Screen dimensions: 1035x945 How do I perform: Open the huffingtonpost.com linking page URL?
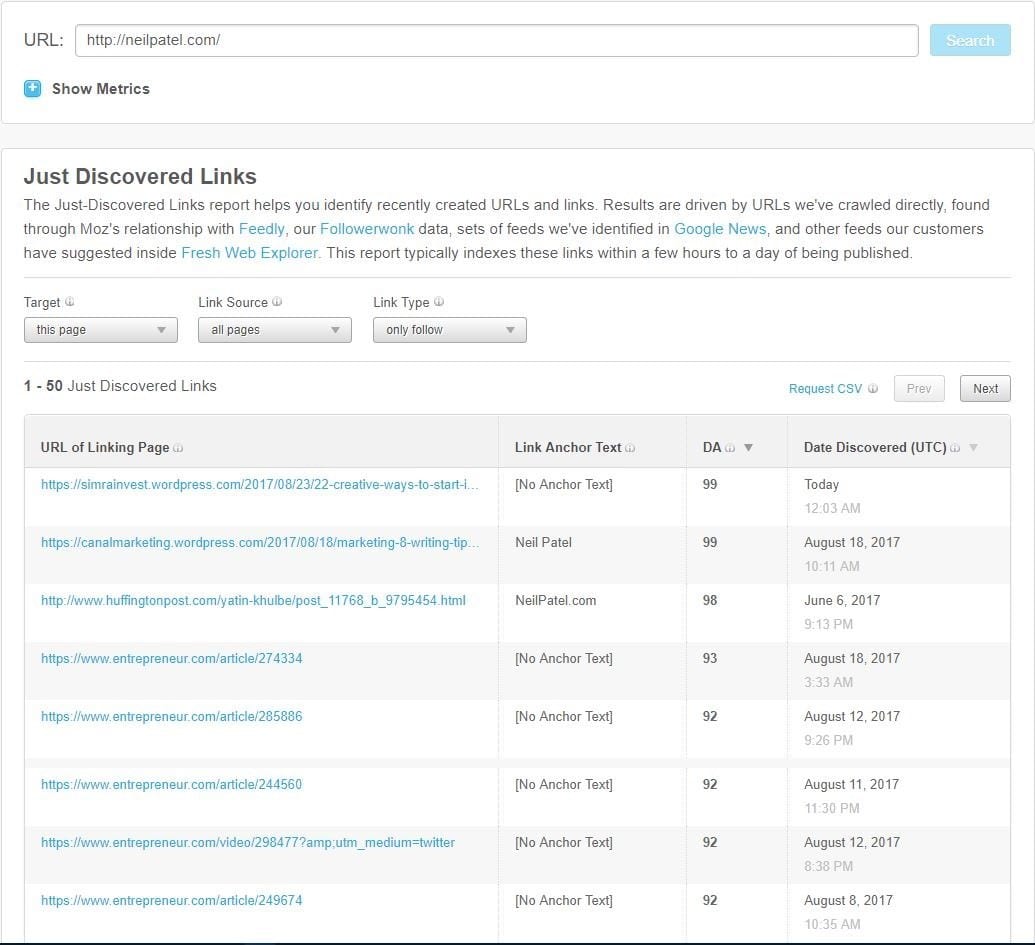(x=253, y=601)
